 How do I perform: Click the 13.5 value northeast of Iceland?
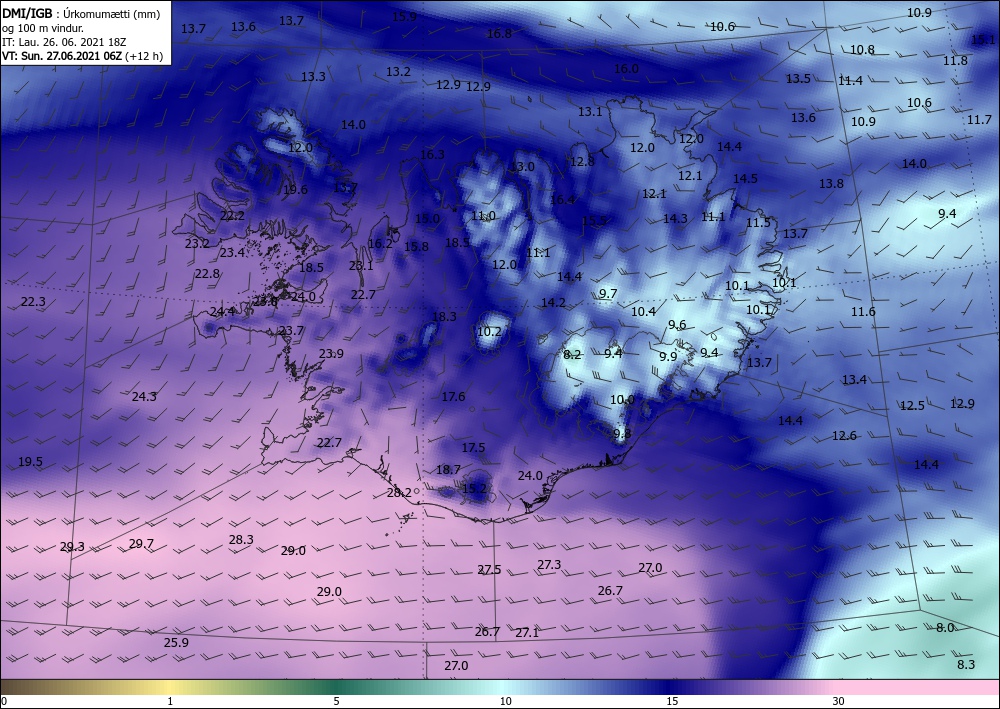pos(798,78)
